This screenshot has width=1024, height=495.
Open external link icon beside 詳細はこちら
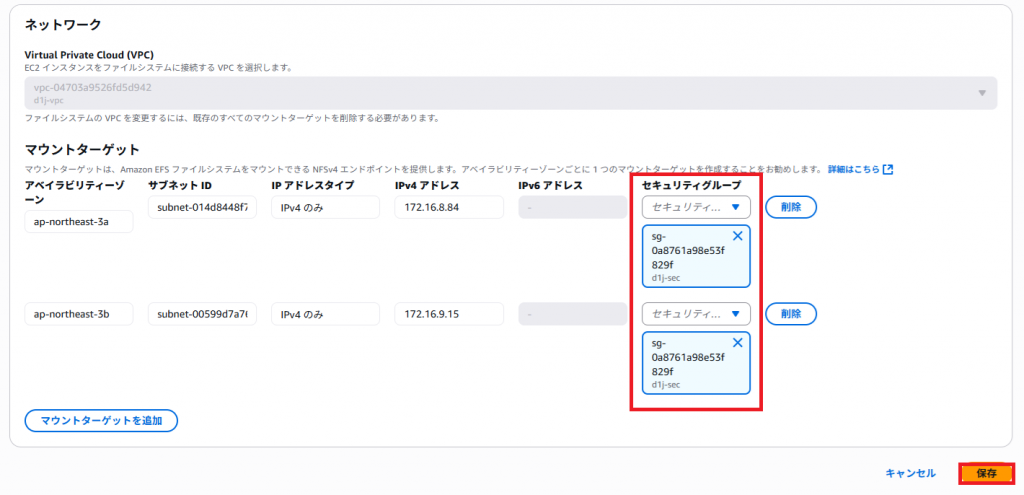pyautogui.click(x=887, y=169)
